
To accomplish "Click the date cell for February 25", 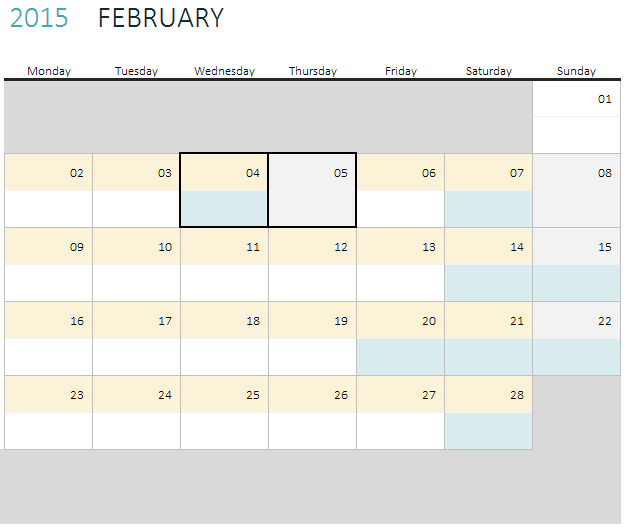I will (x=224, y=395).
